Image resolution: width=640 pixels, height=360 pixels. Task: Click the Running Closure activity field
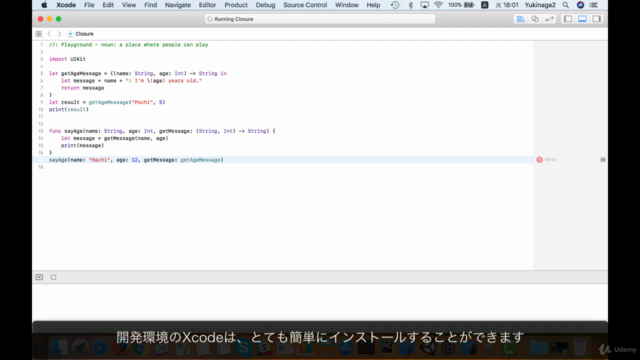coord(320,19)
